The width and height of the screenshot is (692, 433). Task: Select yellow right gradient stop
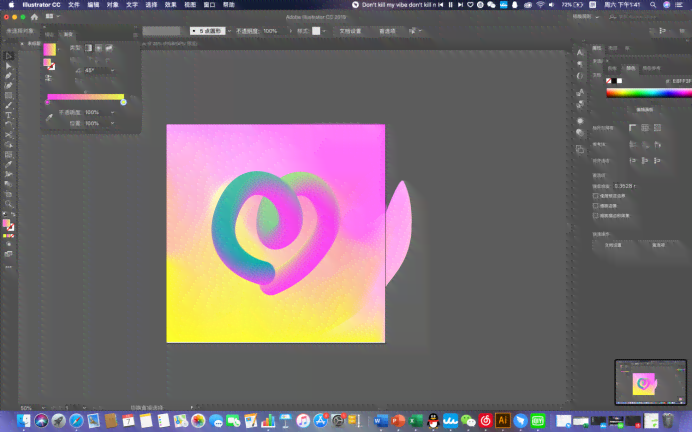124,102
